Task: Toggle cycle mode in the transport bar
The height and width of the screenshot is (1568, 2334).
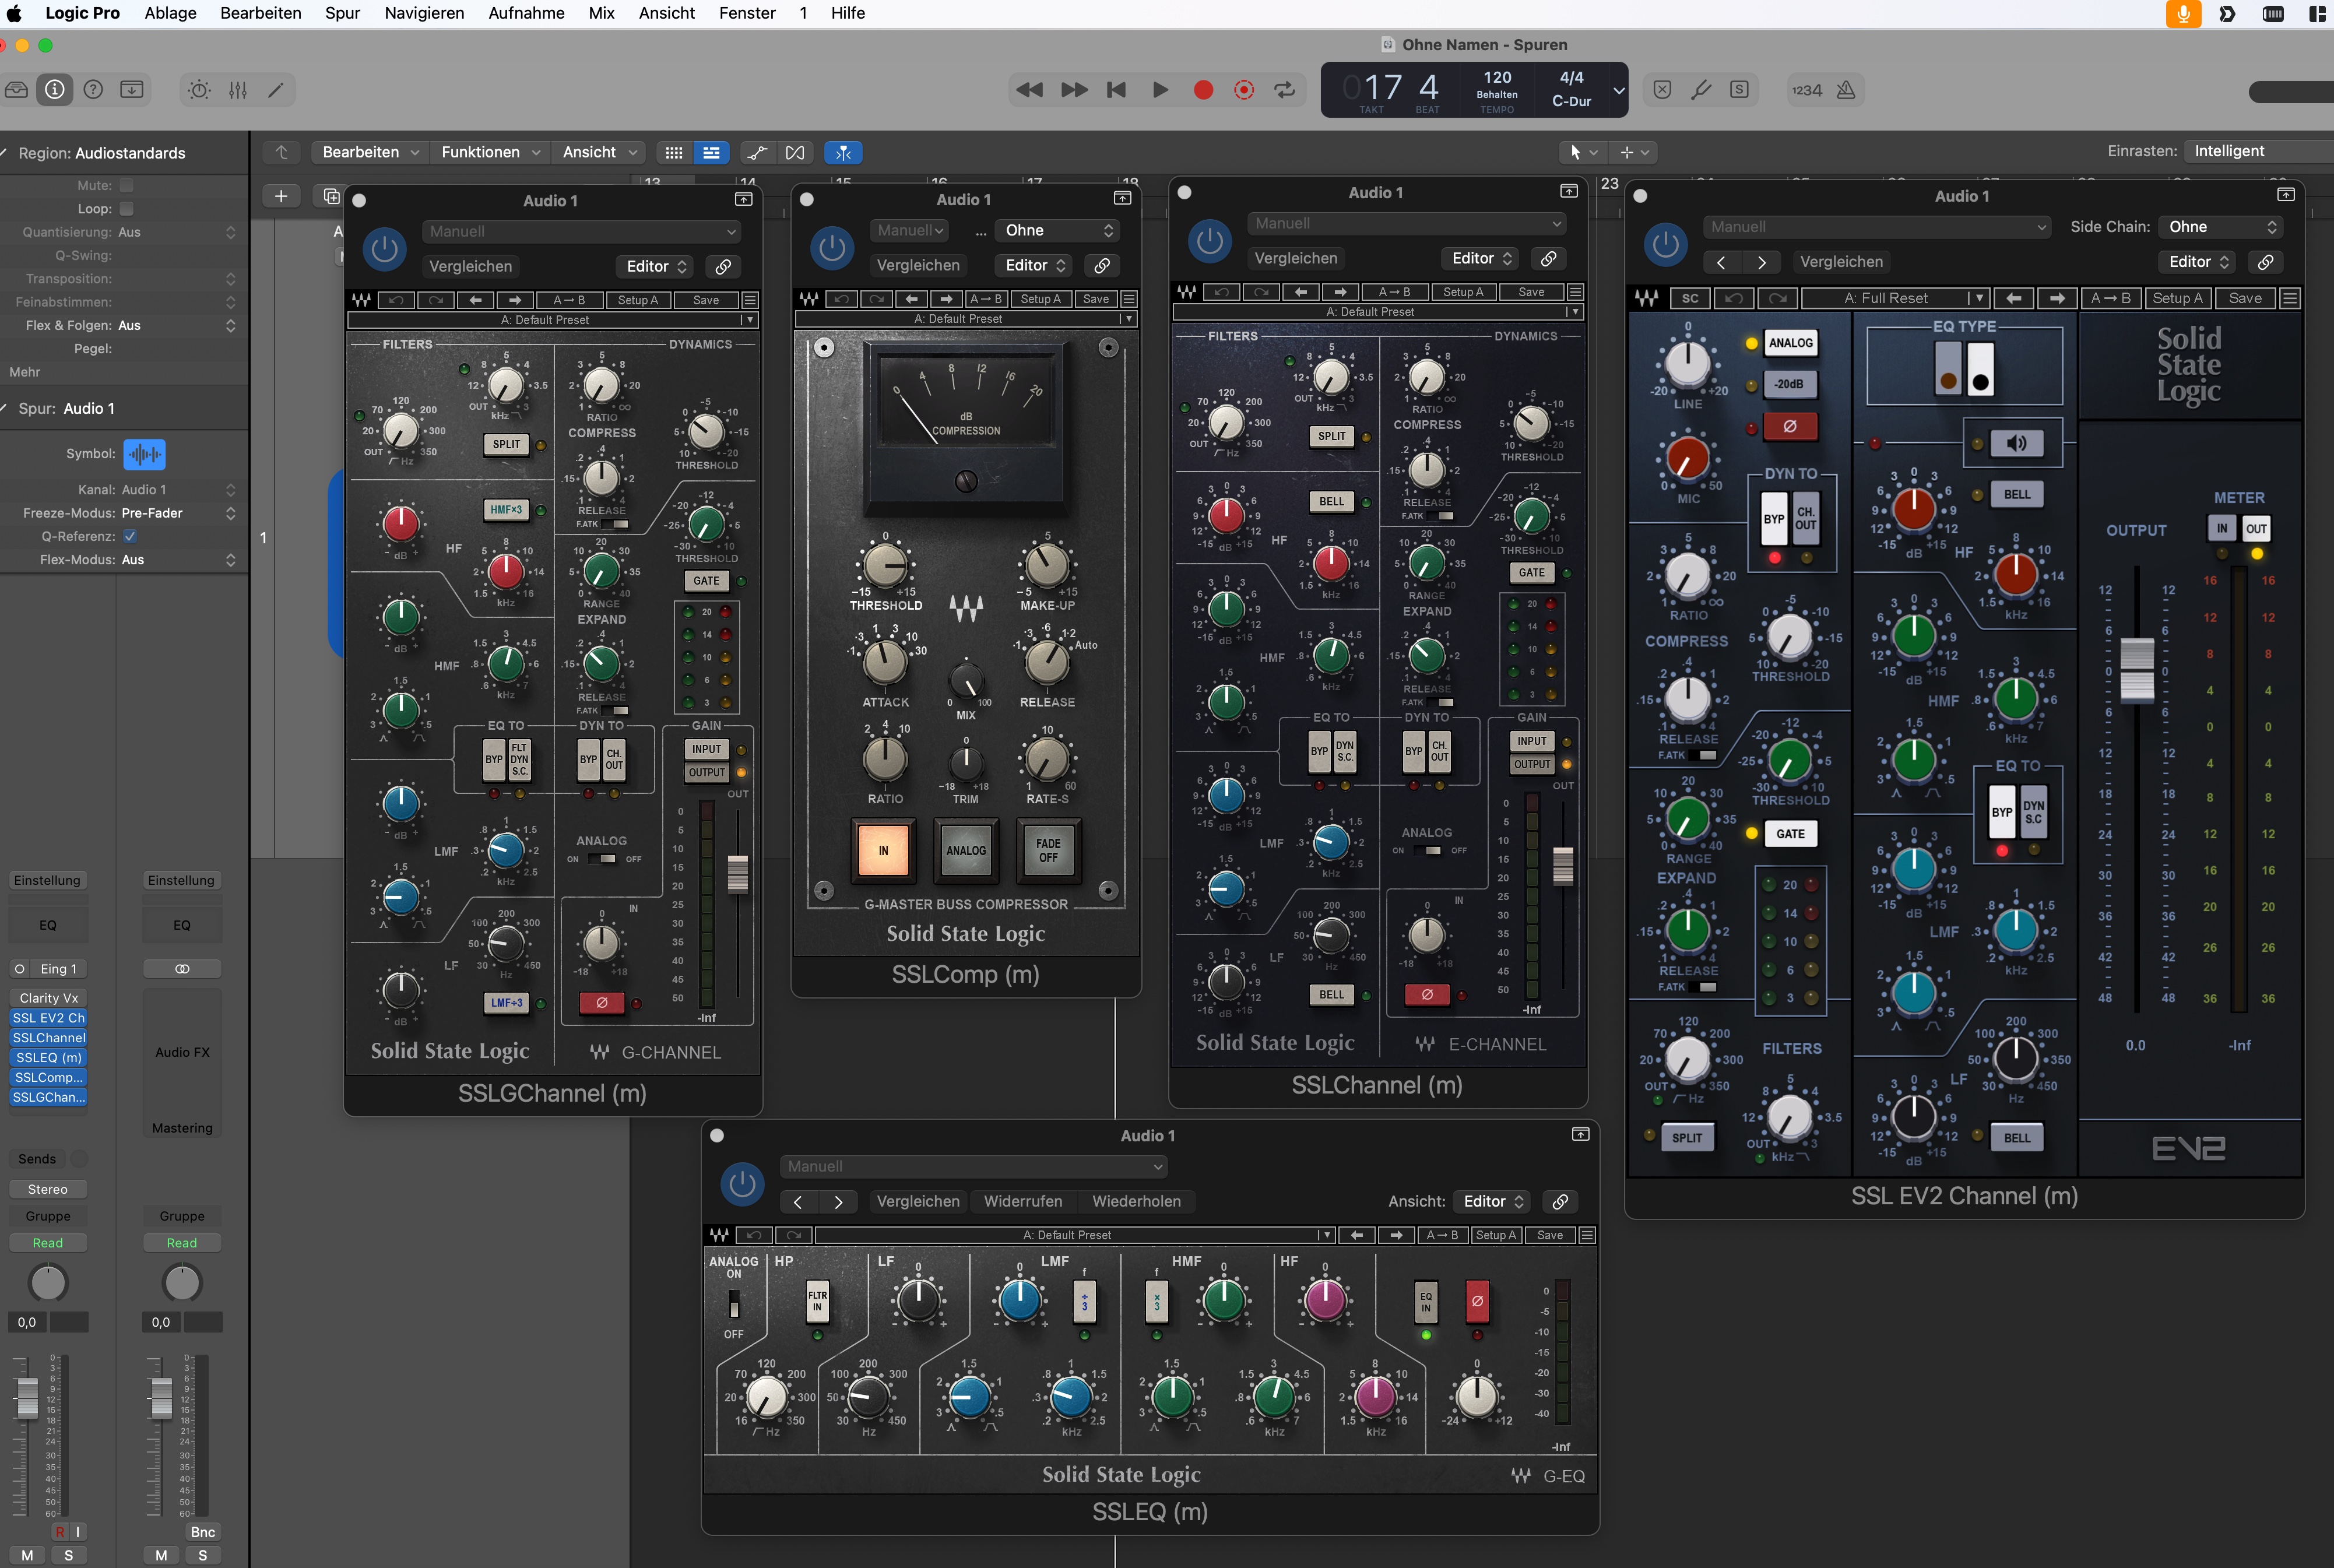Action: [1285, 90]
